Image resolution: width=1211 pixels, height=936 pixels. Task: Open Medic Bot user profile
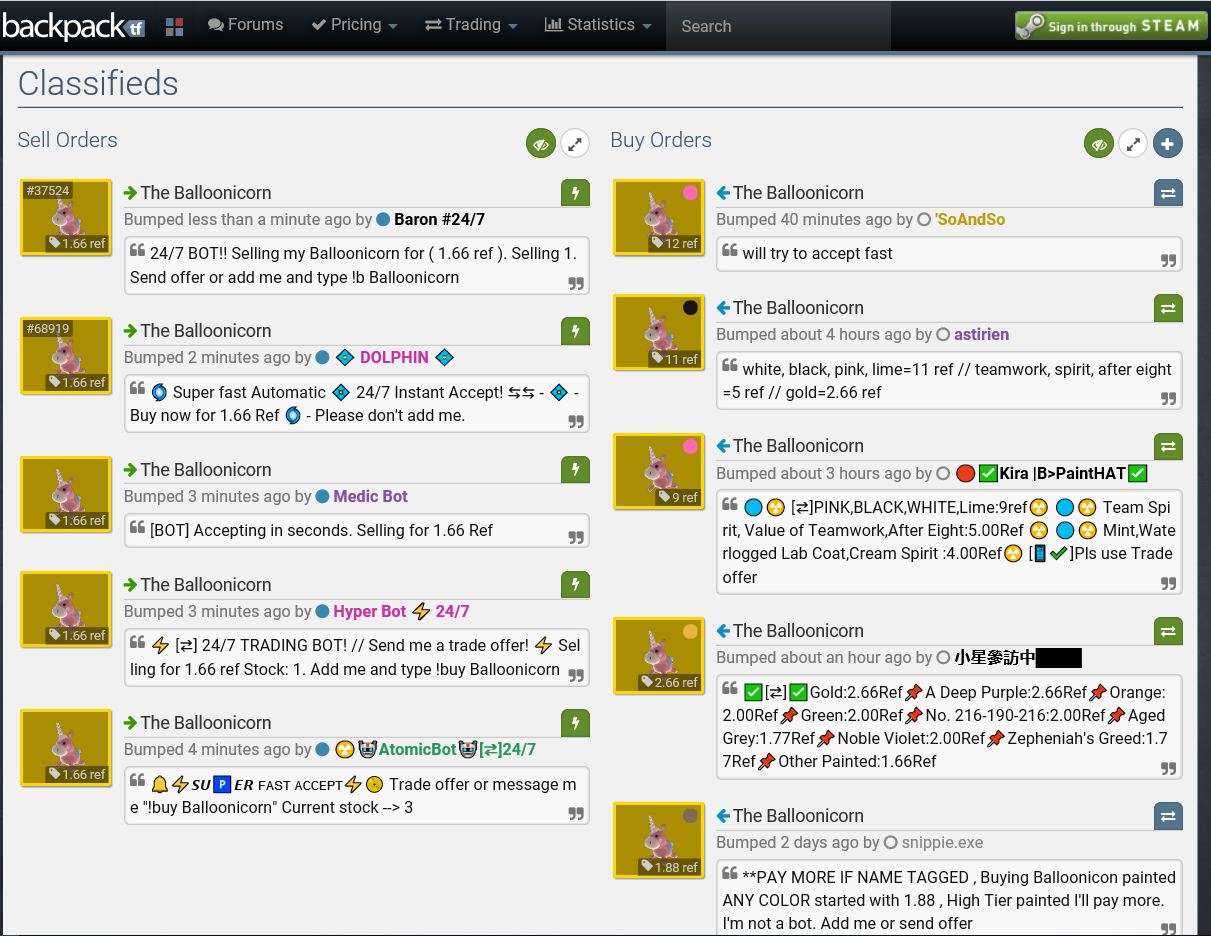pos(370,496)
